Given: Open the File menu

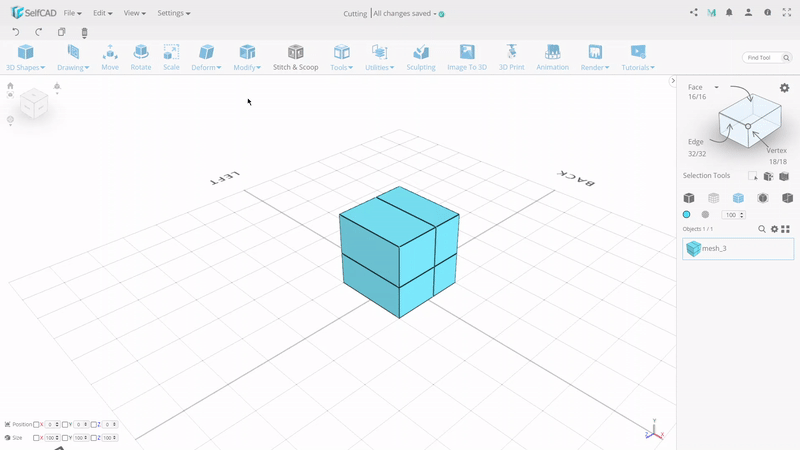Looking at the screenshot, I should click(72, 13).
